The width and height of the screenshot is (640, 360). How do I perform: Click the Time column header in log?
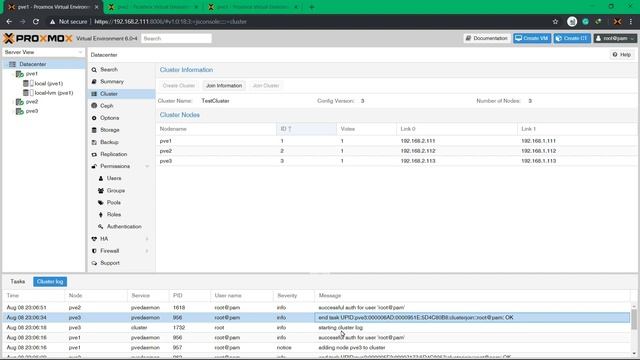(34, 296)
